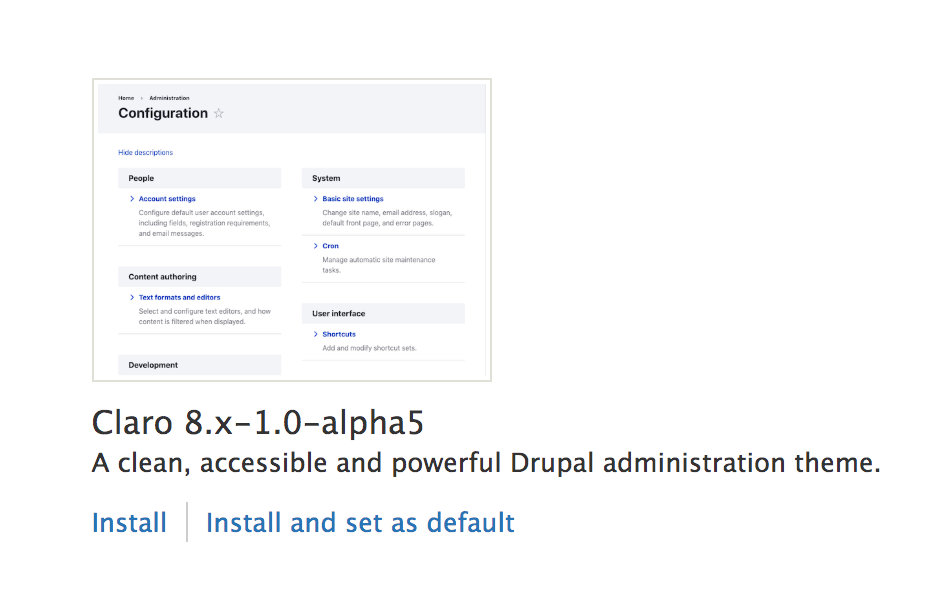Open Basic site settings
Viewport: 944px width, 612px height.
coord(356,198)
